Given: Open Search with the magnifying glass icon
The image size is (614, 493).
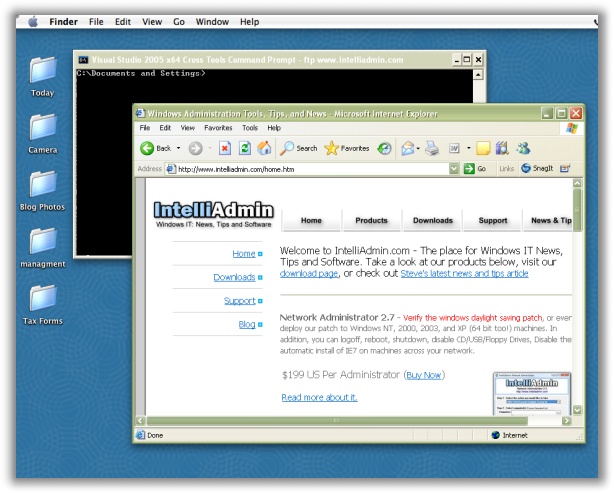Looking at the screenshot, I should click(287, 148).
